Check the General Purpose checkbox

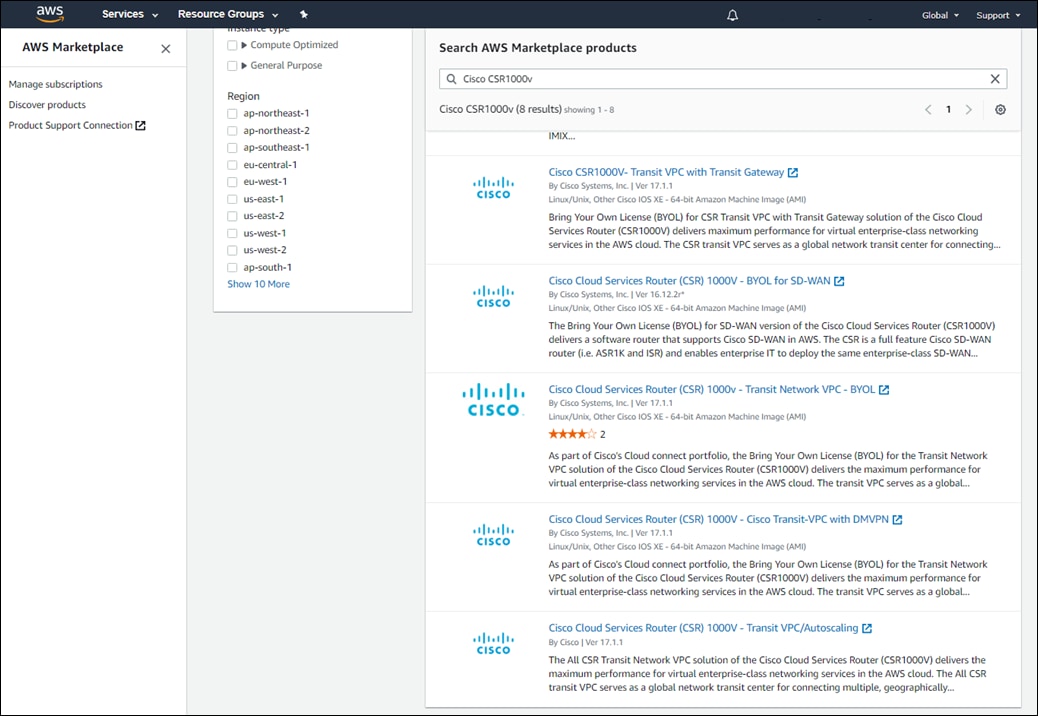click(232, 66)
